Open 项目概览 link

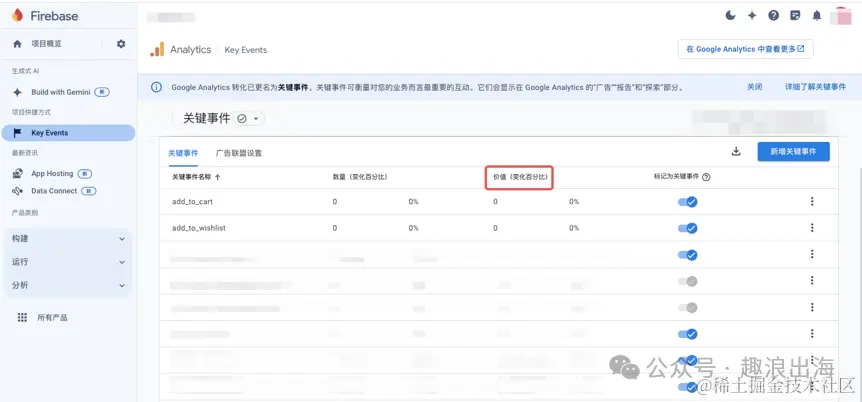[x=46, y=44]
